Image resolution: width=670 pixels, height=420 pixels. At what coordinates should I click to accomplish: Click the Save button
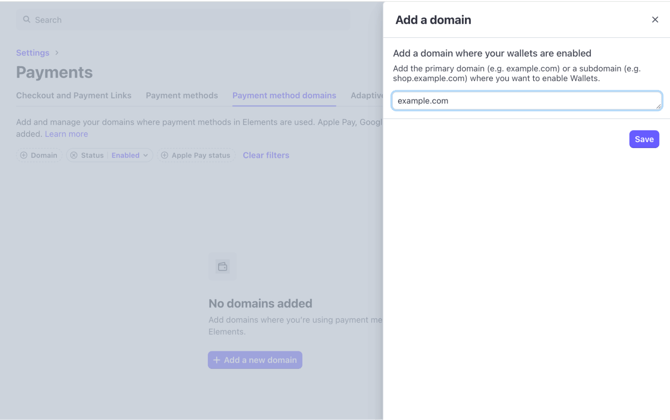tap(644, 139)
